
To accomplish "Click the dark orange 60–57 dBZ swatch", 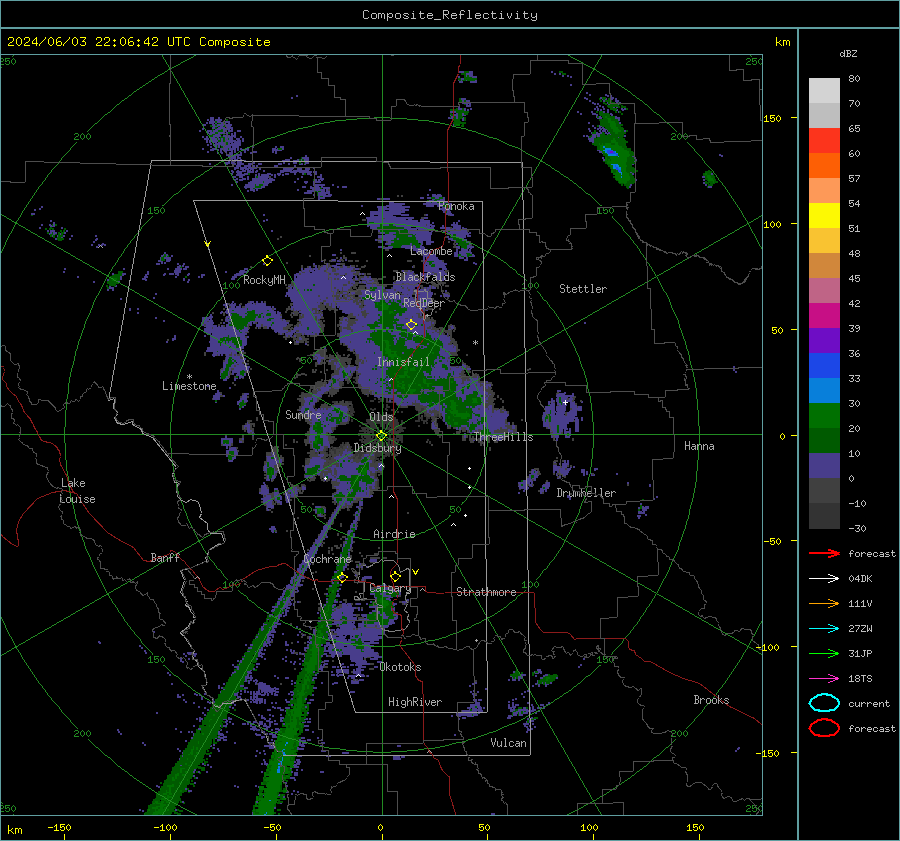I will tap(824, 166).
